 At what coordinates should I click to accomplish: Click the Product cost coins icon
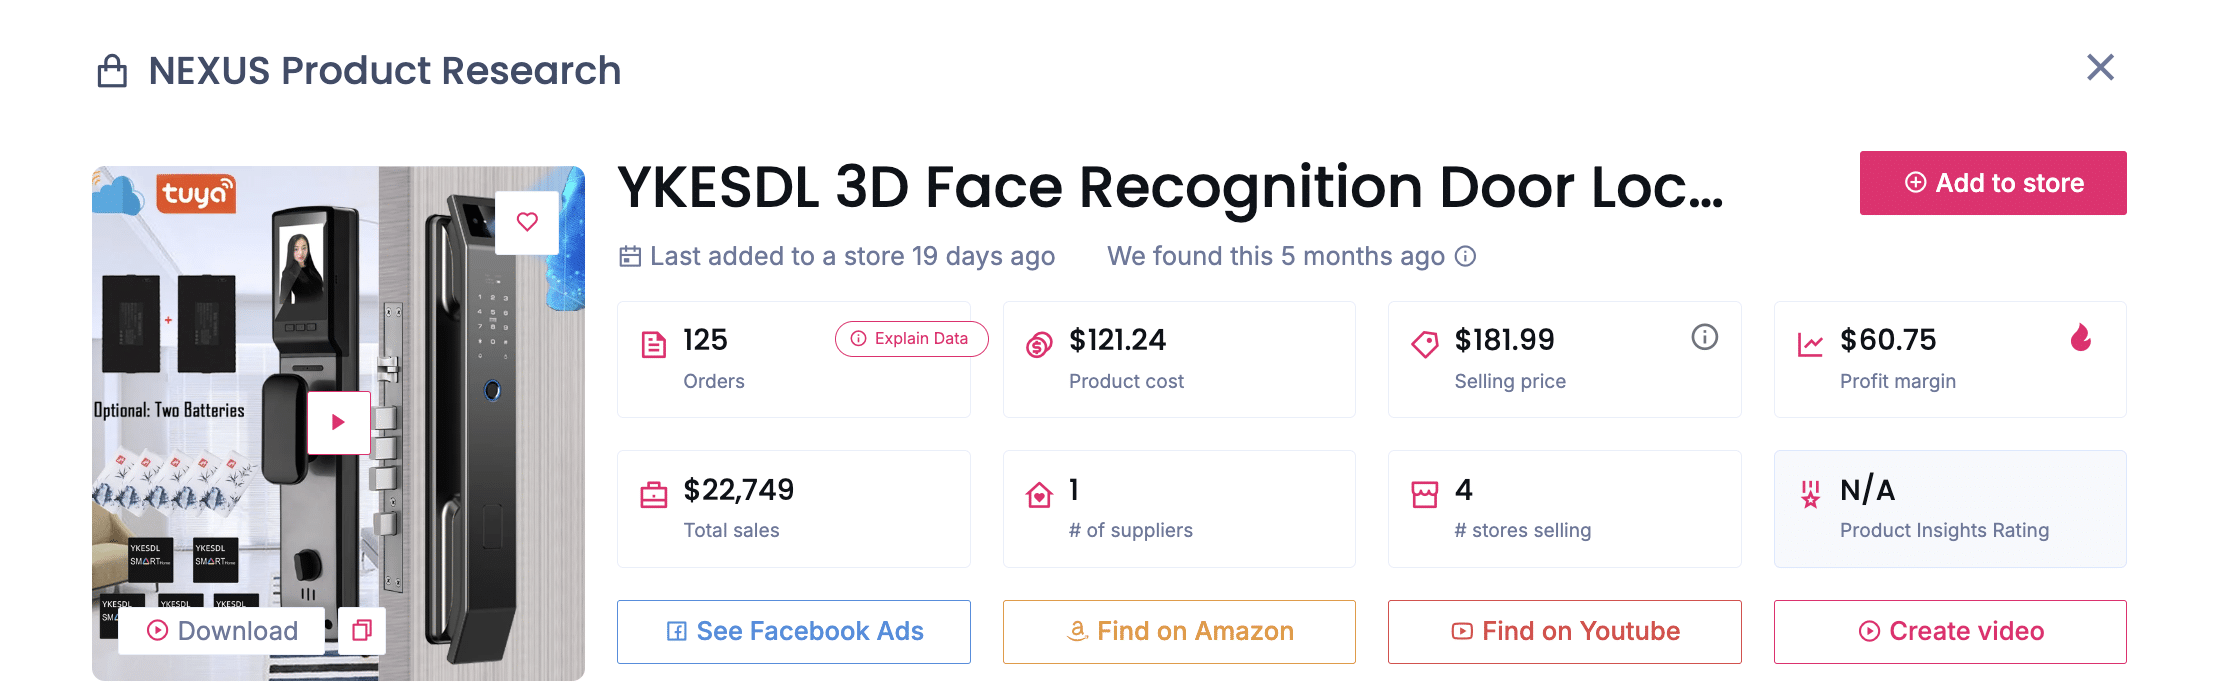pyautogui.click(x=1039, y=345)
